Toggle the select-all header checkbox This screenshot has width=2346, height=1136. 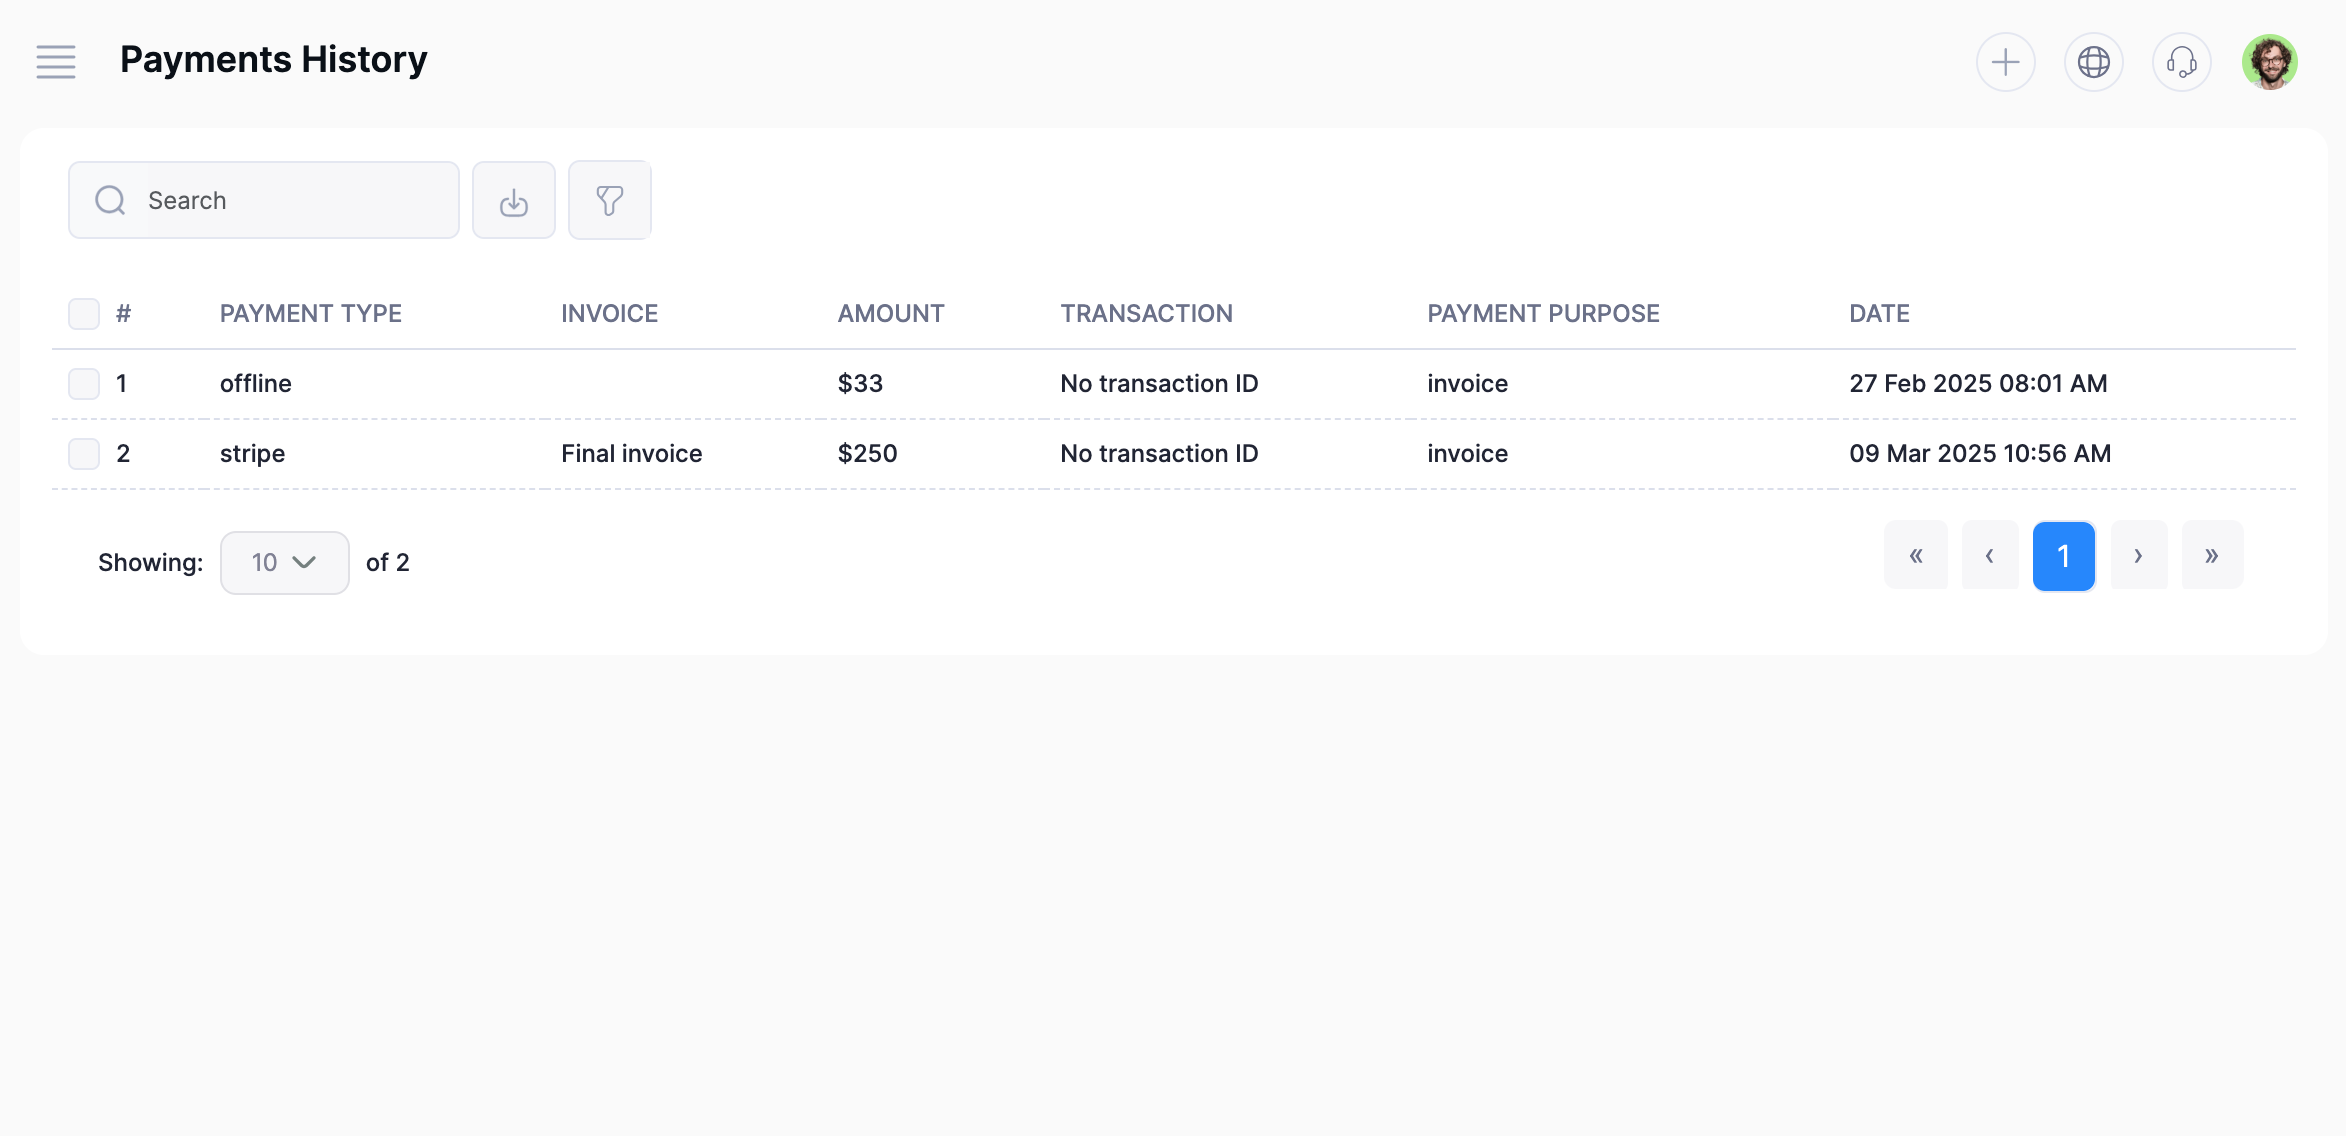(x=84, y=314)
